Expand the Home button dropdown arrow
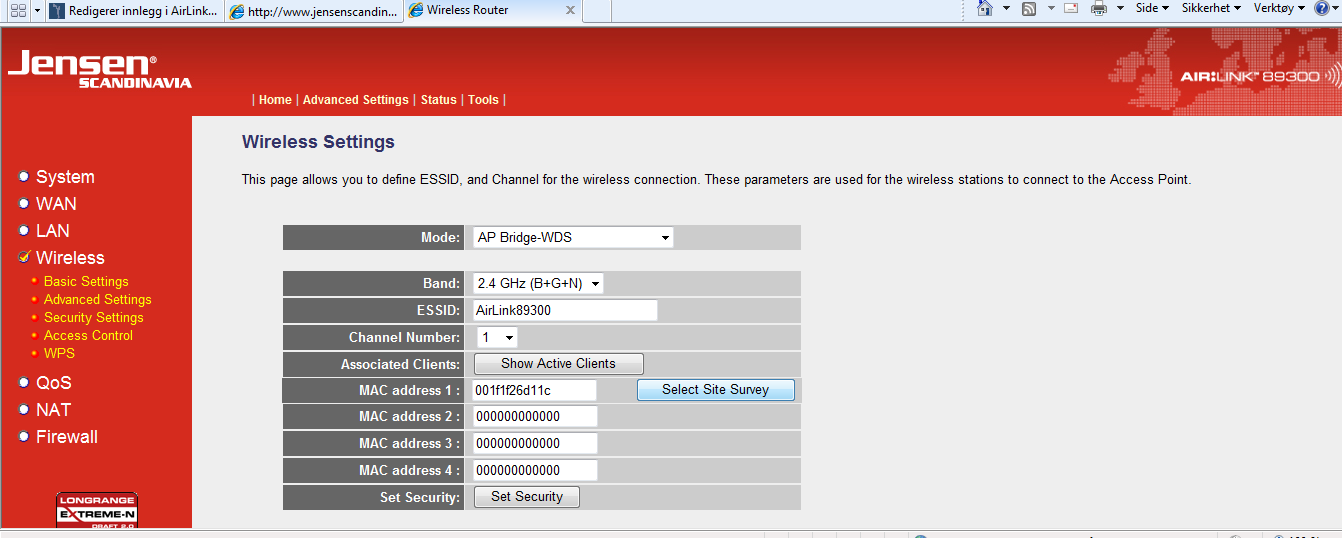Screen dimensions: 1342x538 click(1005, 8)
